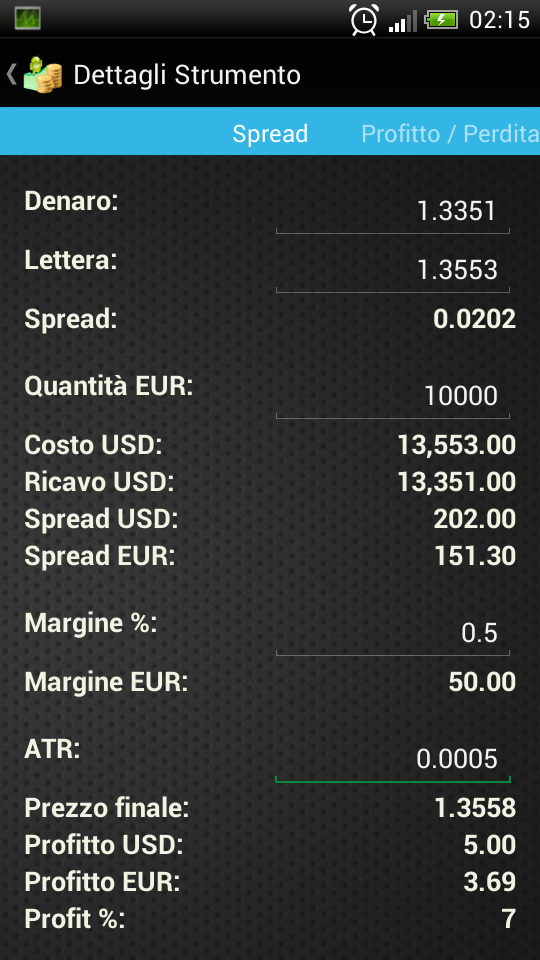
Task: Tap the green notification icon in status bar
Action: [x=27, y=18]
